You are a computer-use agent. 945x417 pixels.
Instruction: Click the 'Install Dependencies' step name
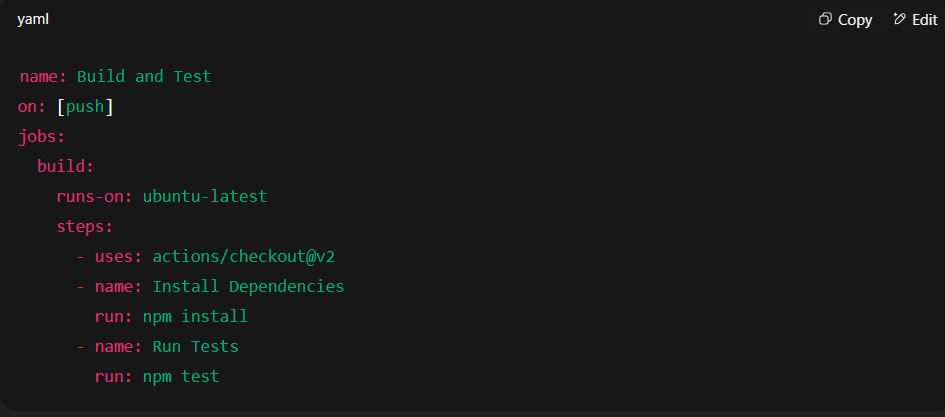248,287
